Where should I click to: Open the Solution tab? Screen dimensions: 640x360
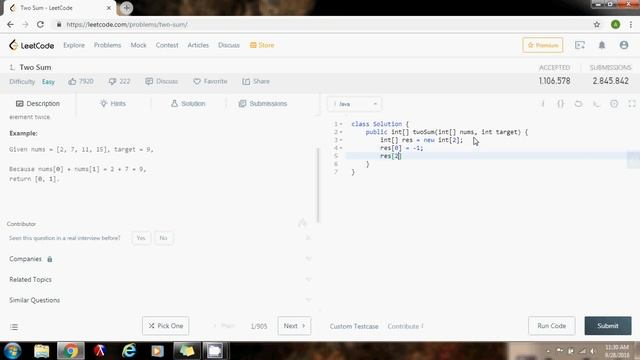tap(188, 104)
